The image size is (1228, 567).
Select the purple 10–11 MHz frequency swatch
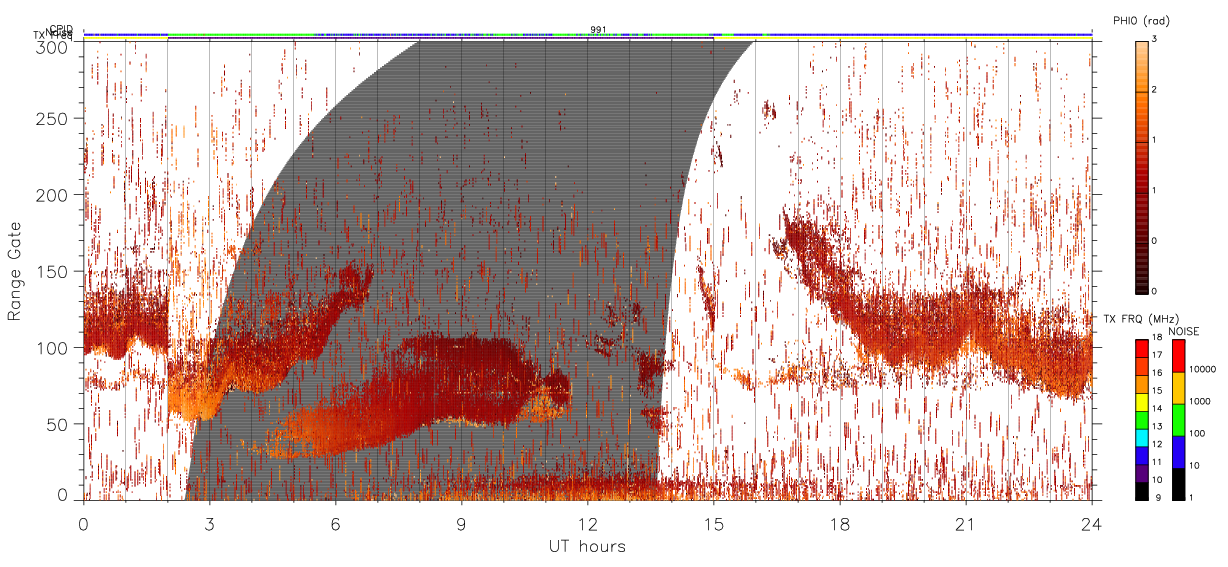click(x=1142, y=473)
